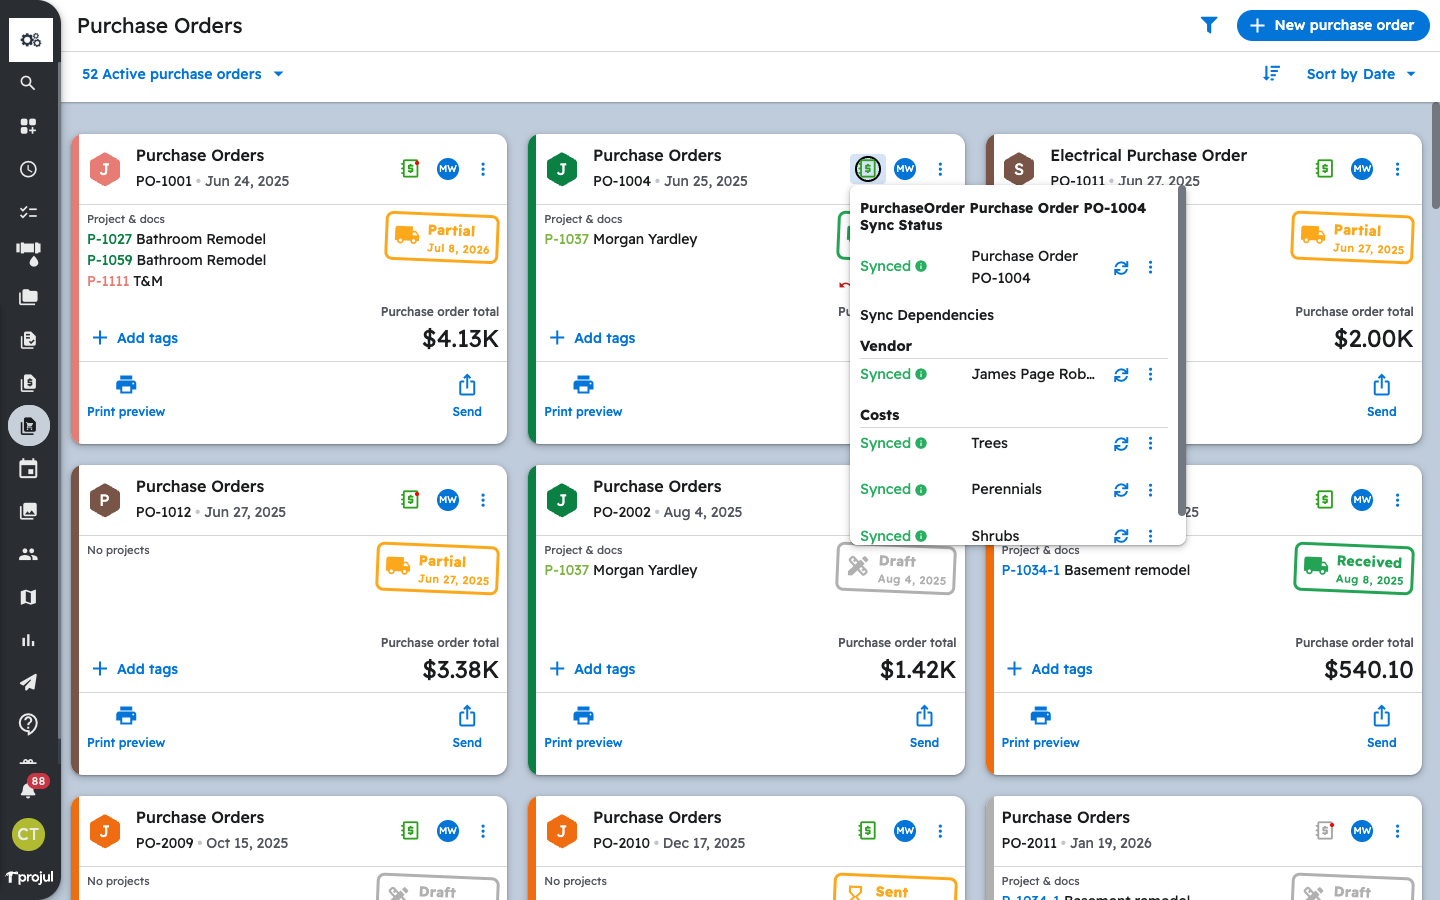Expand 52 Active purchase orders dropdown
This screenshot has width=1440, height=900.
[x=183, y=74]
